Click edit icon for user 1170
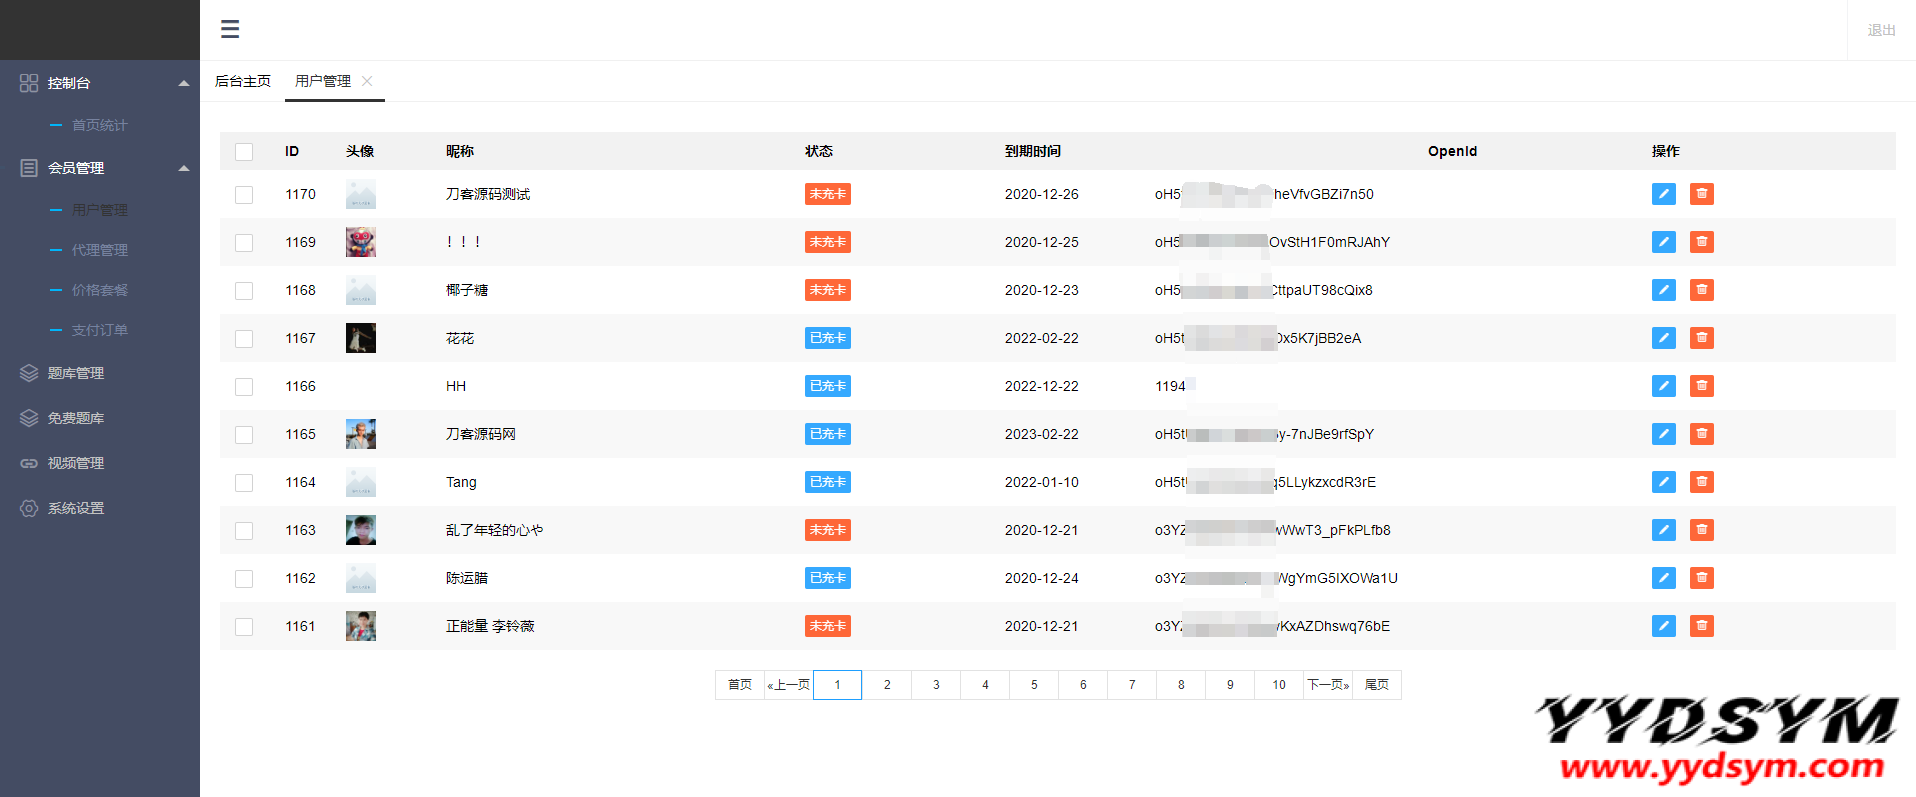 click(x=1663, y=194)
